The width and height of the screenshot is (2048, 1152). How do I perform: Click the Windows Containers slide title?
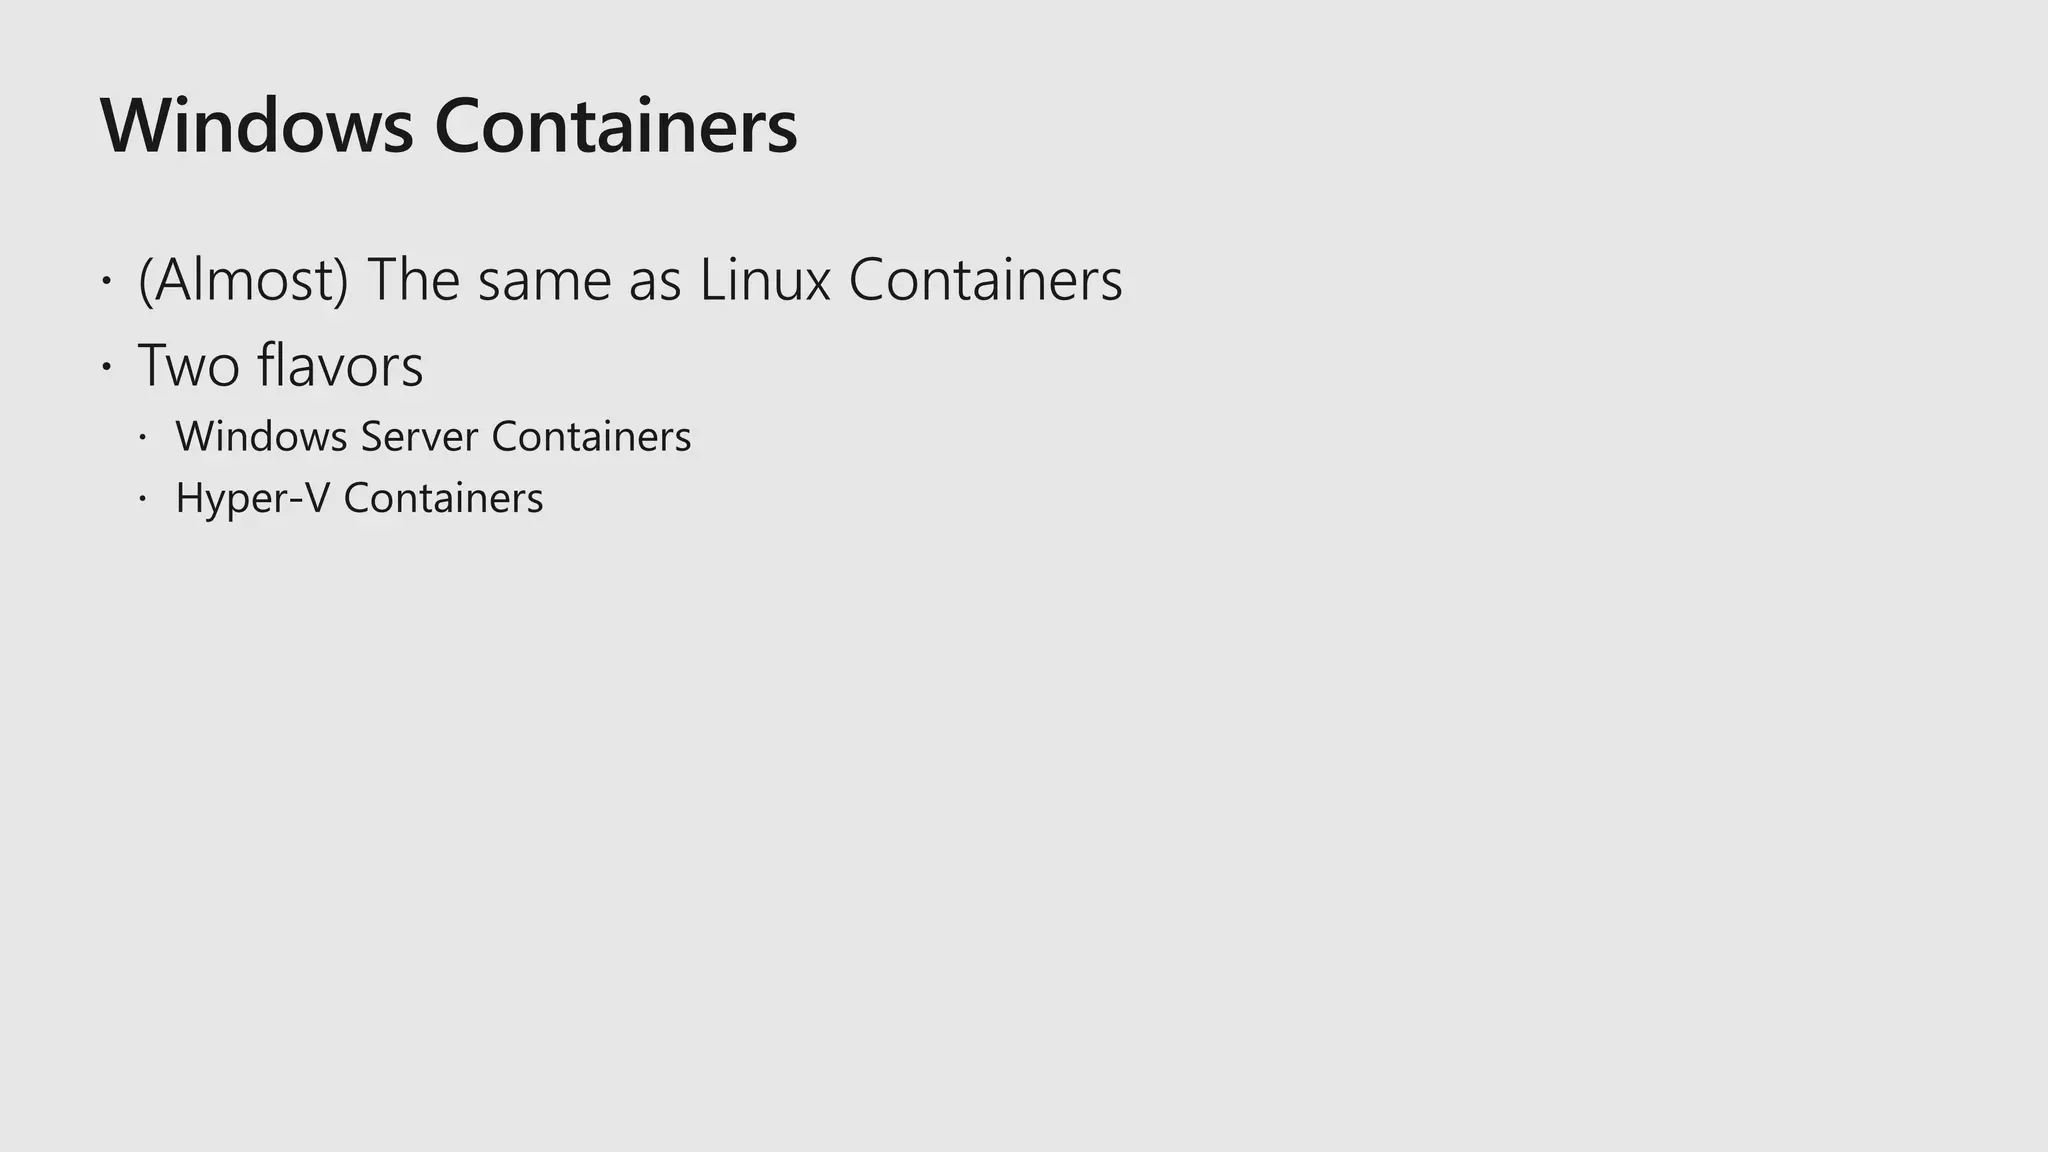pyautogui.click(x=449, y=126)
